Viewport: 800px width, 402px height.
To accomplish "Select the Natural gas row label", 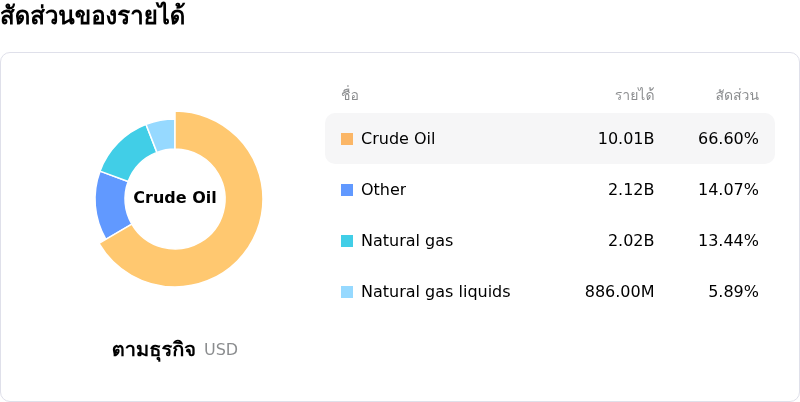I will coord(407,241).
